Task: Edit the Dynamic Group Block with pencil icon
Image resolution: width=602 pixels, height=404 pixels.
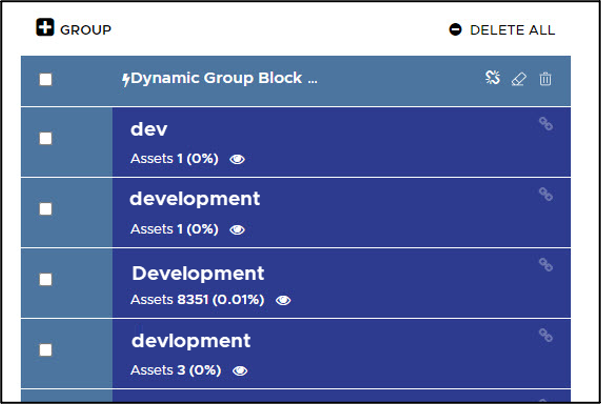Action: (519, 79)
